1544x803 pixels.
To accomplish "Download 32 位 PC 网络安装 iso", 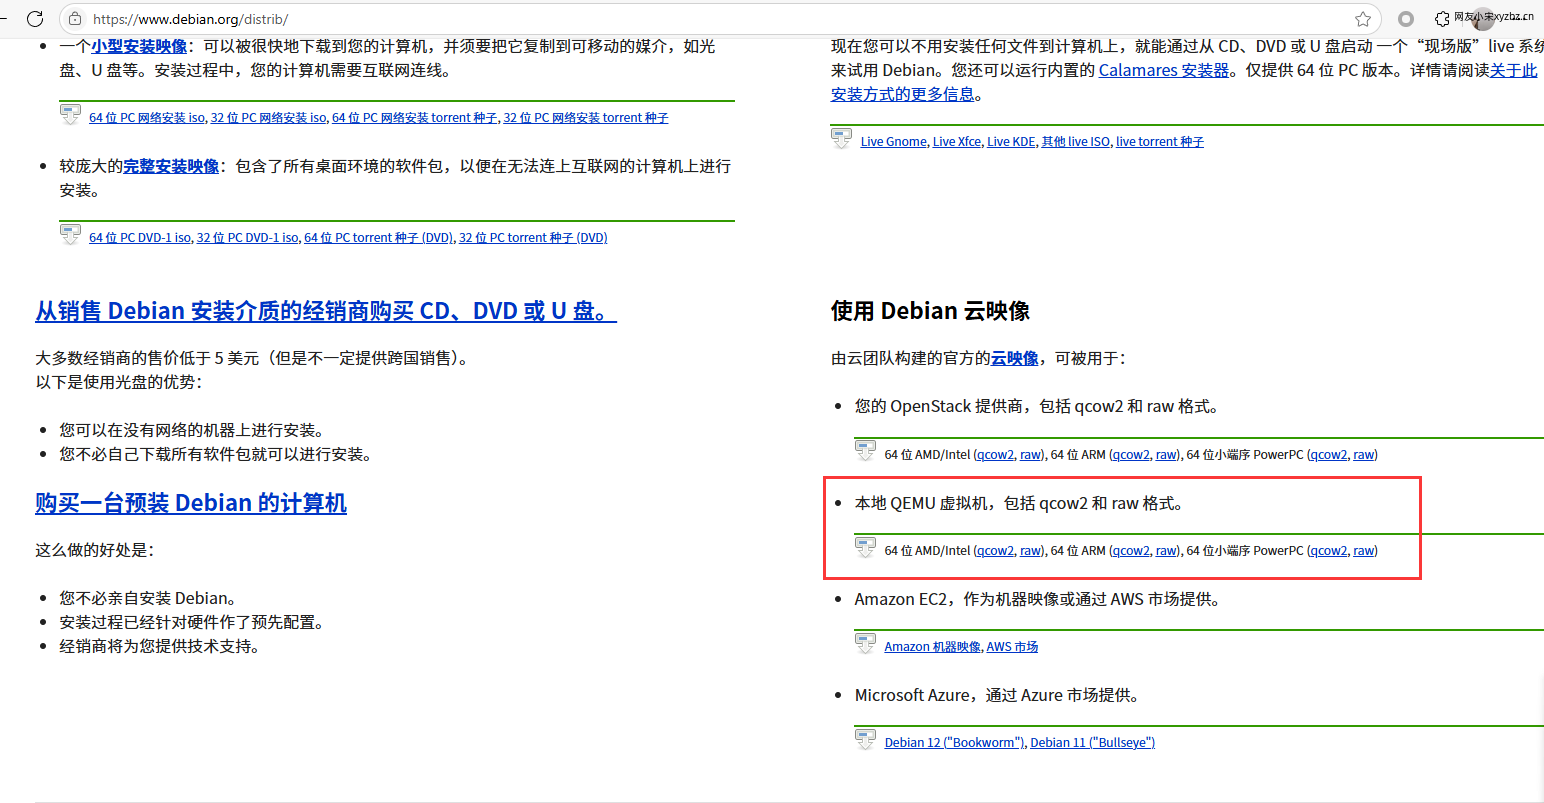I will [268, 118].
